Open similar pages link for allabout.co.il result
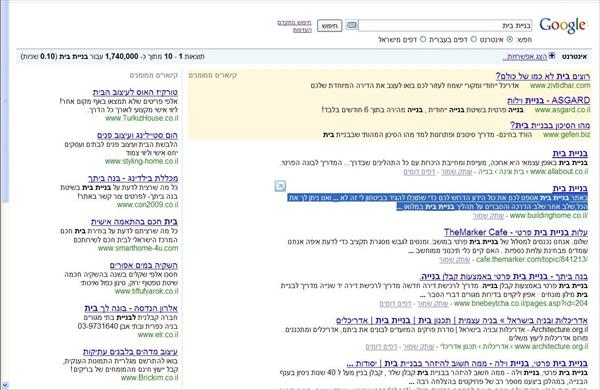The height and width of the screenshot is (390, 600). point(419,172)
